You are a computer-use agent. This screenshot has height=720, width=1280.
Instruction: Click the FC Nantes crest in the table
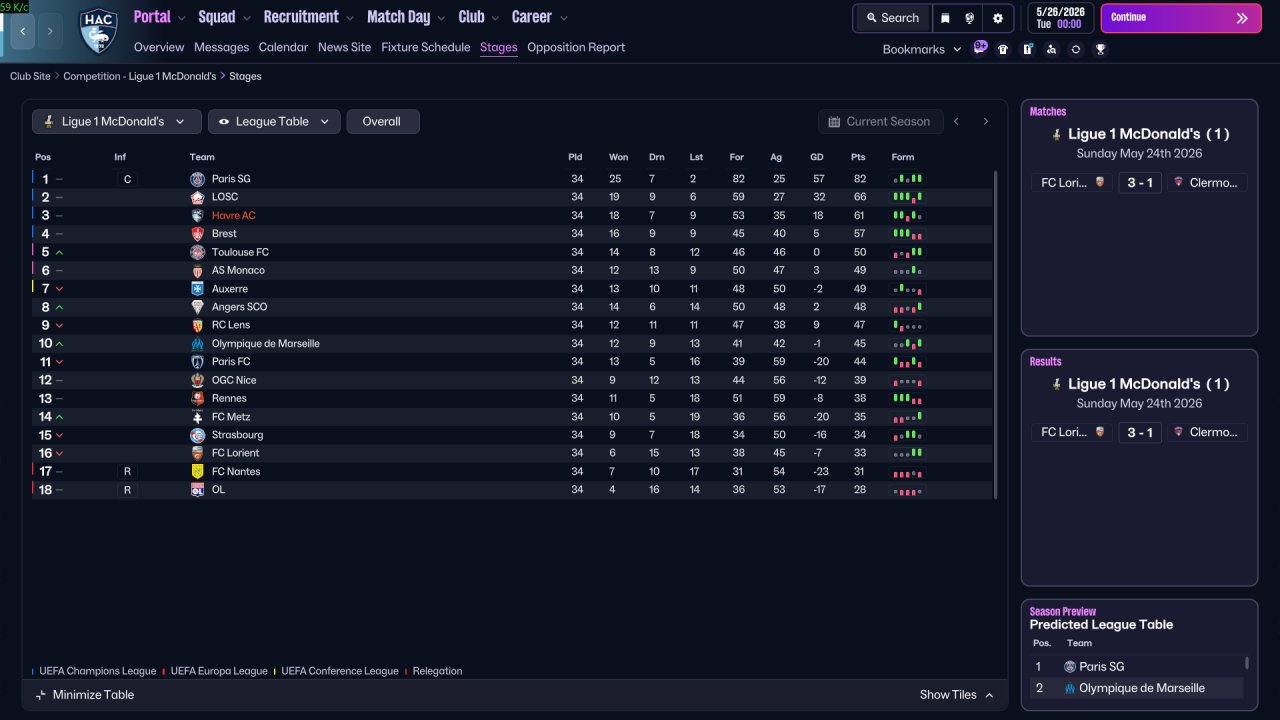click(197, 471)
